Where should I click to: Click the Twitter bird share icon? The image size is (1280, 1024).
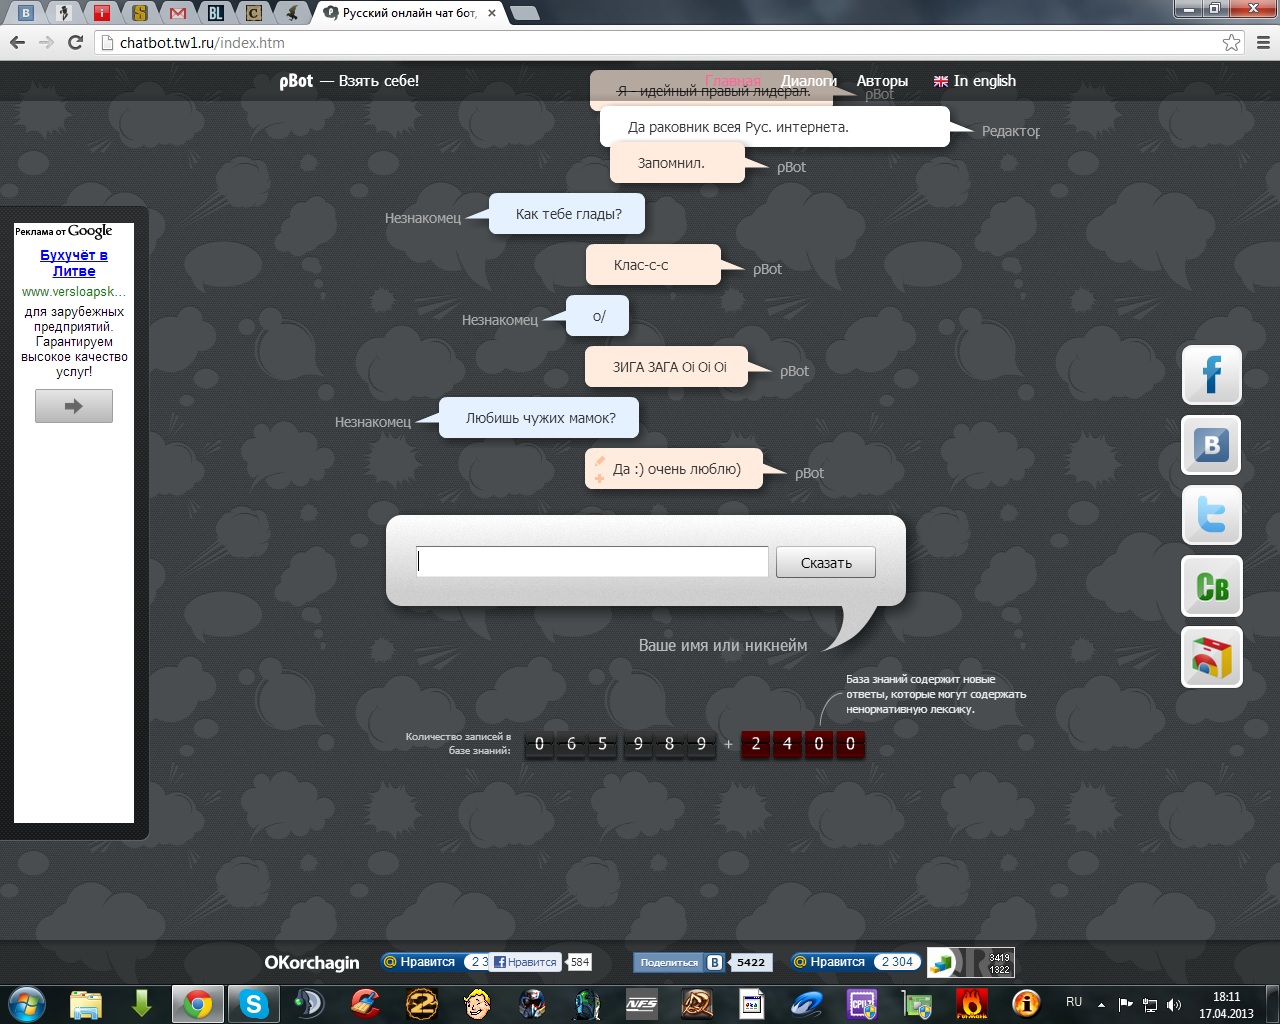pos(1212,515)
